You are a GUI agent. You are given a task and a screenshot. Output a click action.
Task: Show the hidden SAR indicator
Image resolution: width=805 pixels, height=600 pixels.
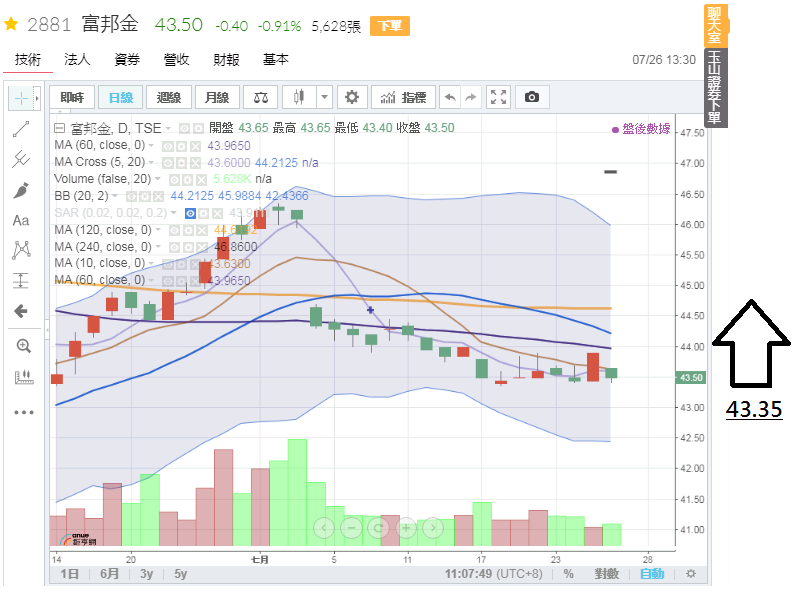point(190,213)
